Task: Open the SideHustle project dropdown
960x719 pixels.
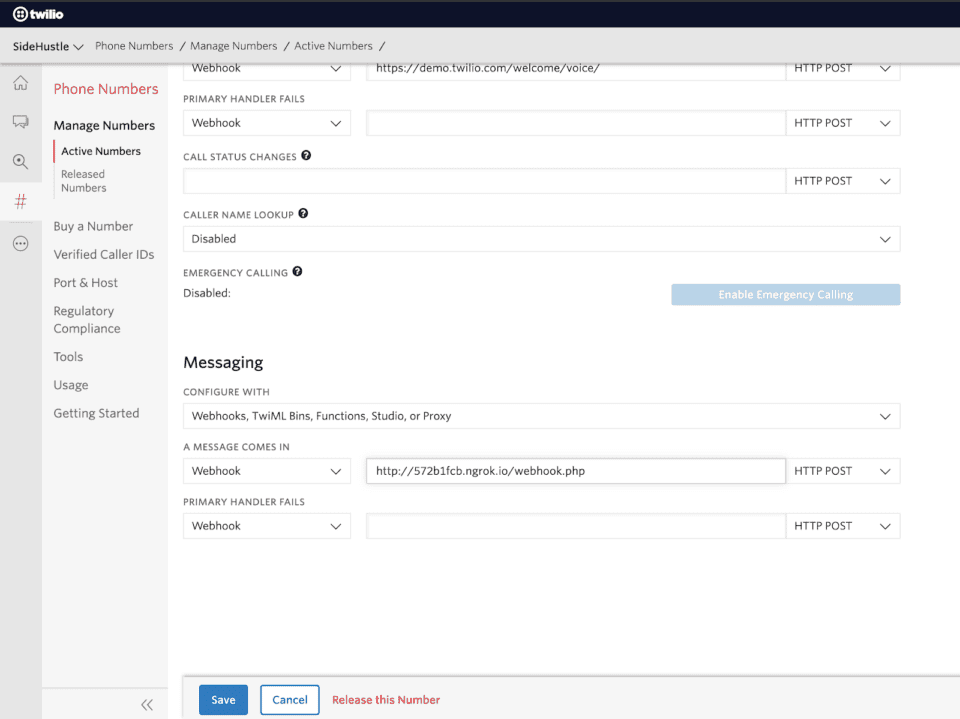Action: (x=48, y=46)
